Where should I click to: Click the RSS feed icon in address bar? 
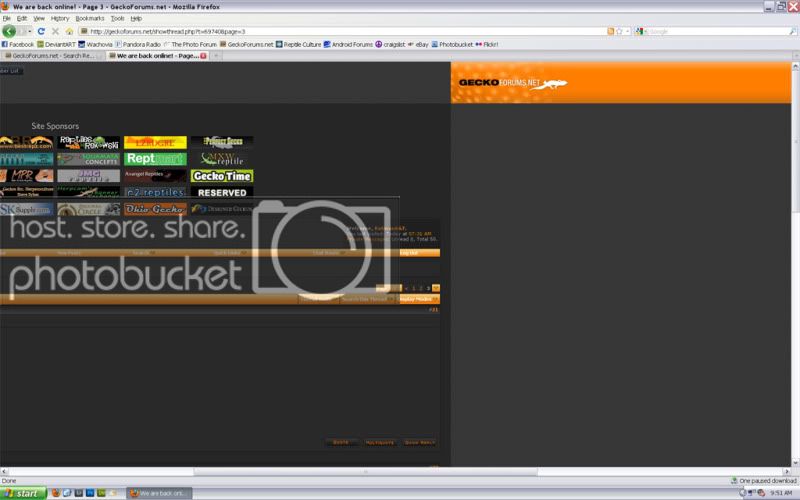pyautogui.click(x=610, y=32)
